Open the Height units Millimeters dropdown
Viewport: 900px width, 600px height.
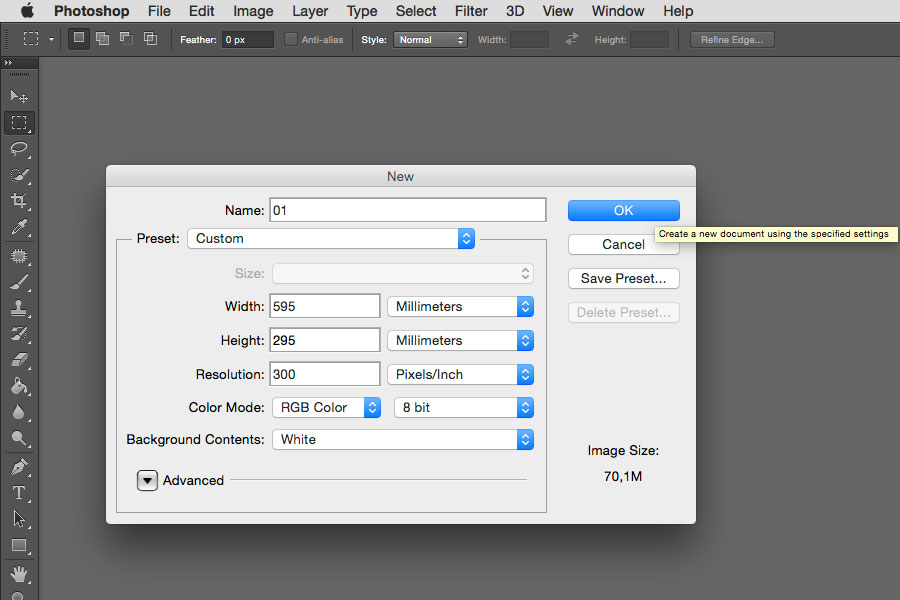[x=460, y=340]
